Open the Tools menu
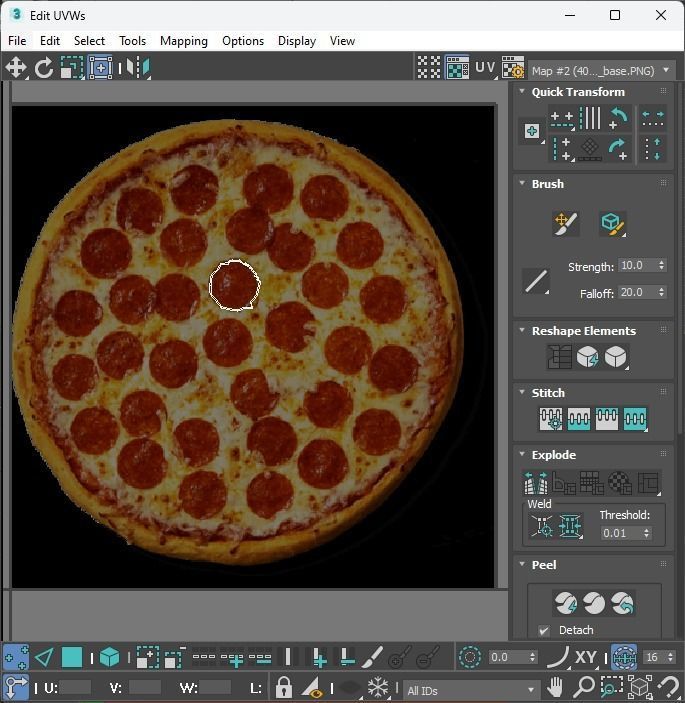Viewport: 685px width, 703px height. tap(132, 41)
